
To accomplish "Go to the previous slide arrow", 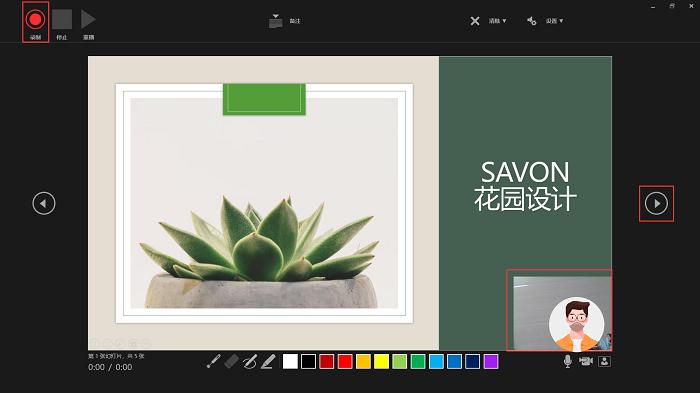I will [44, 204].
